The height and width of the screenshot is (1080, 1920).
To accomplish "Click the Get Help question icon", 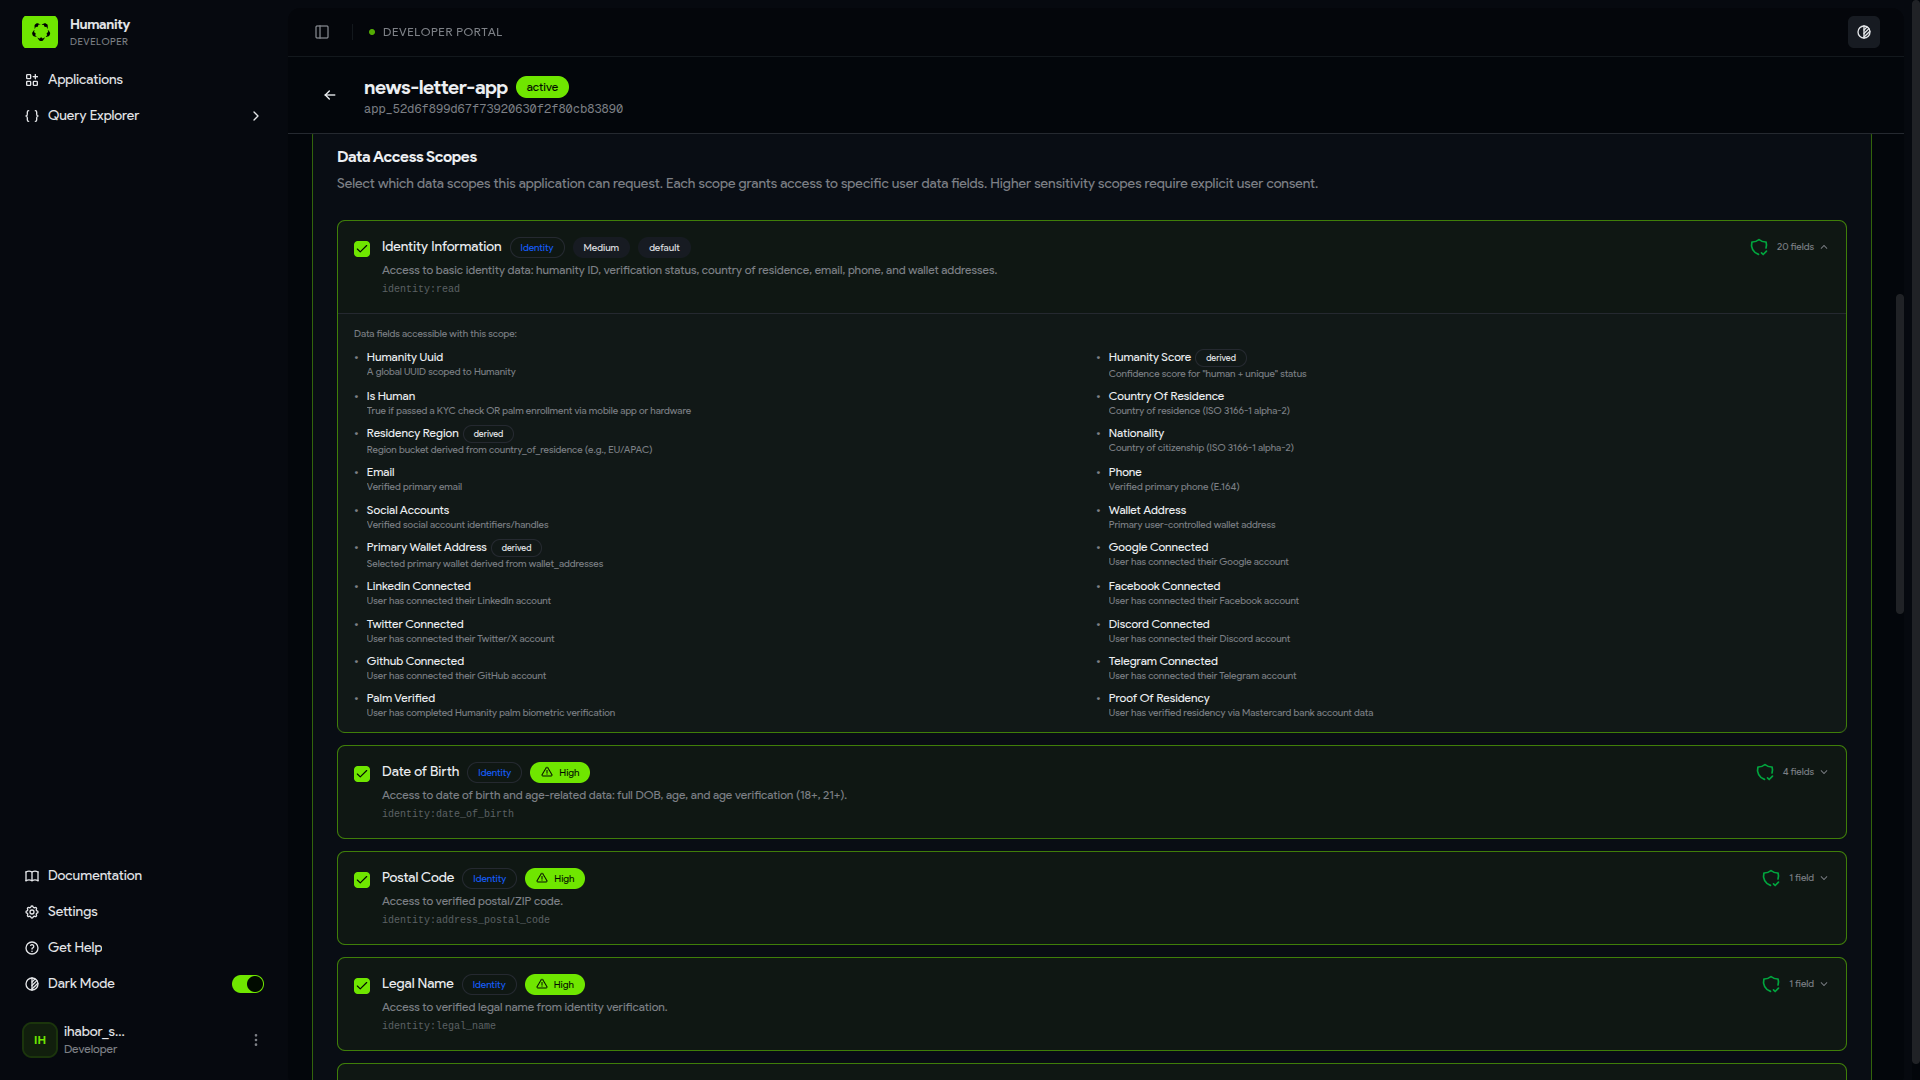I will pyautogui.click(x=32, y=948).
